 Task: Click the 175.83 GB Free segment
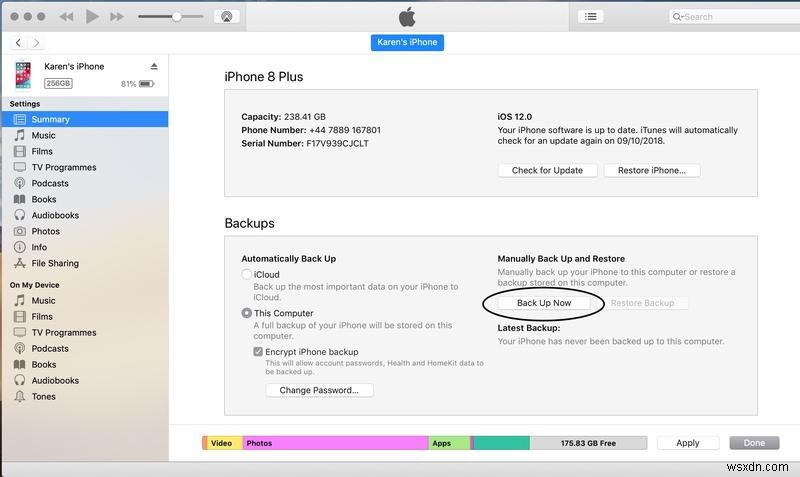[x=588, y=443]
